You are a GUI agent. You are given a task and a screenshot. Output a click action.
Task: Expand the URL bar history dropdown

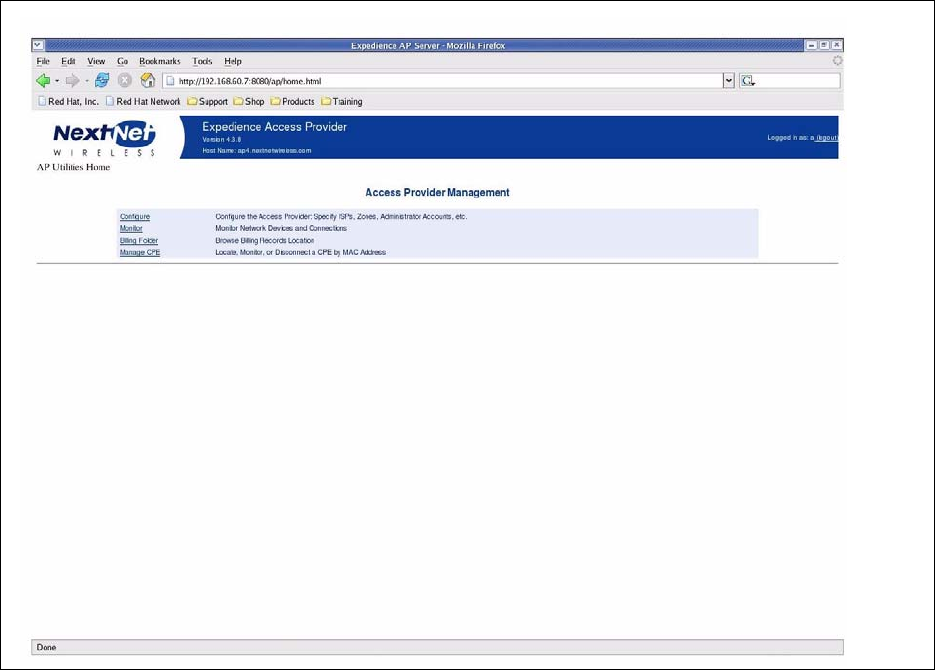tap(729, 80)
